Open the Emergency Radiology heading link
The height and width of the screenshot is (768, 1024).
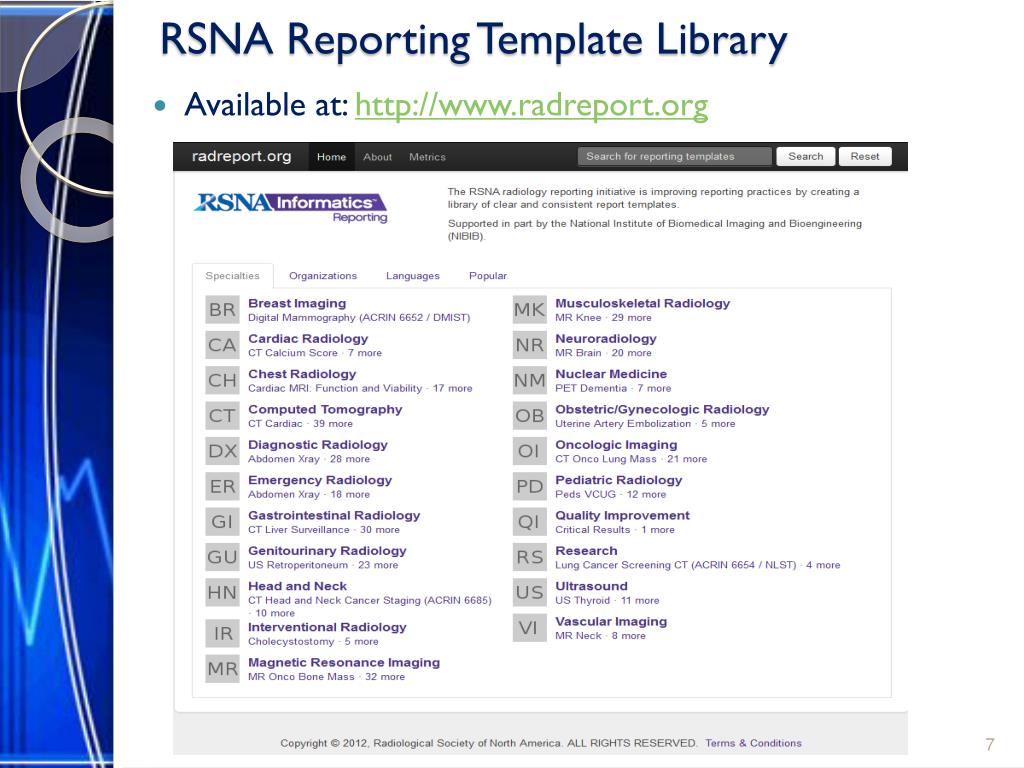pyautogui.click(x=320, y=480)
